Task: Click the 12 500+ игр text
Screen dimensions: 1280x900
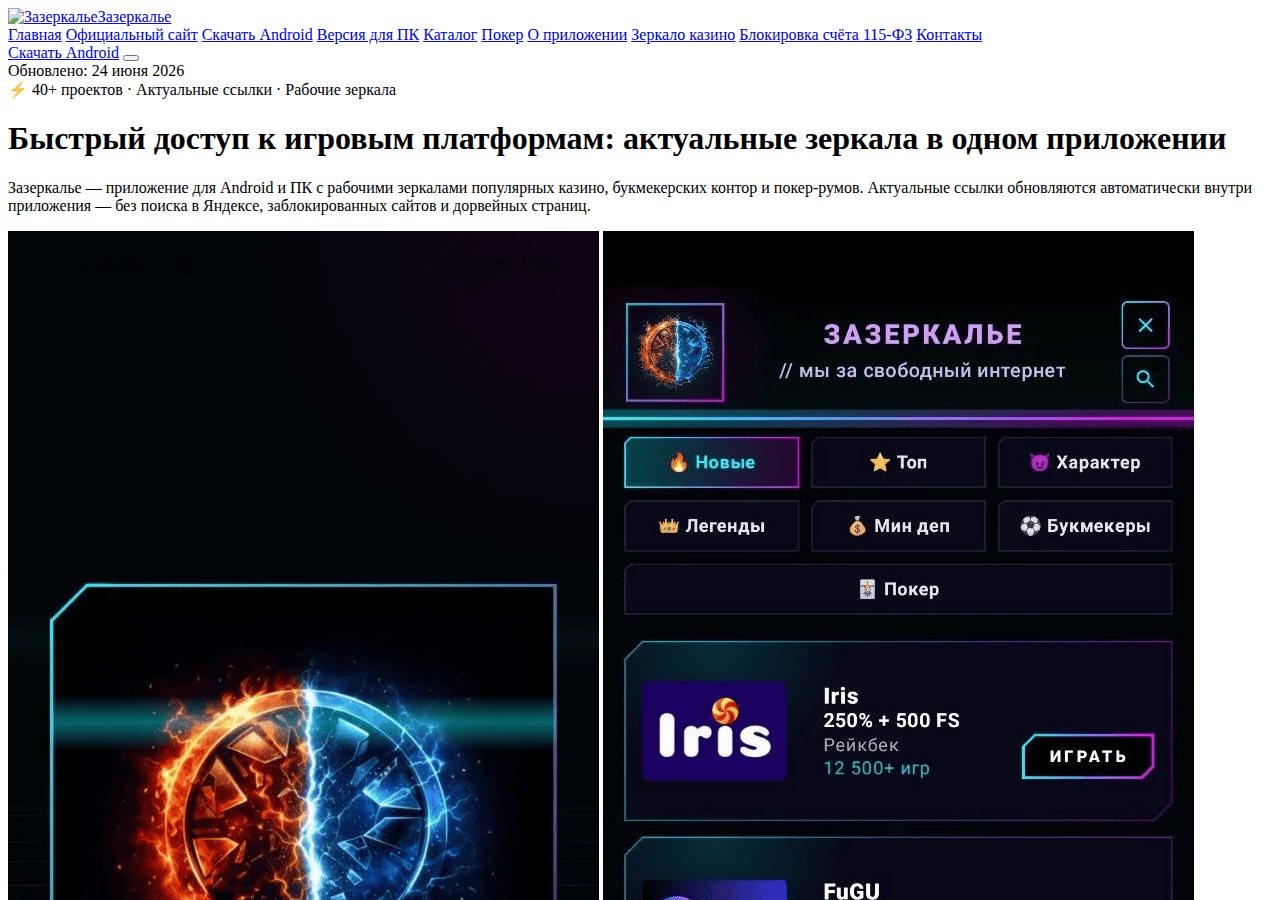Action: (876, 769)
